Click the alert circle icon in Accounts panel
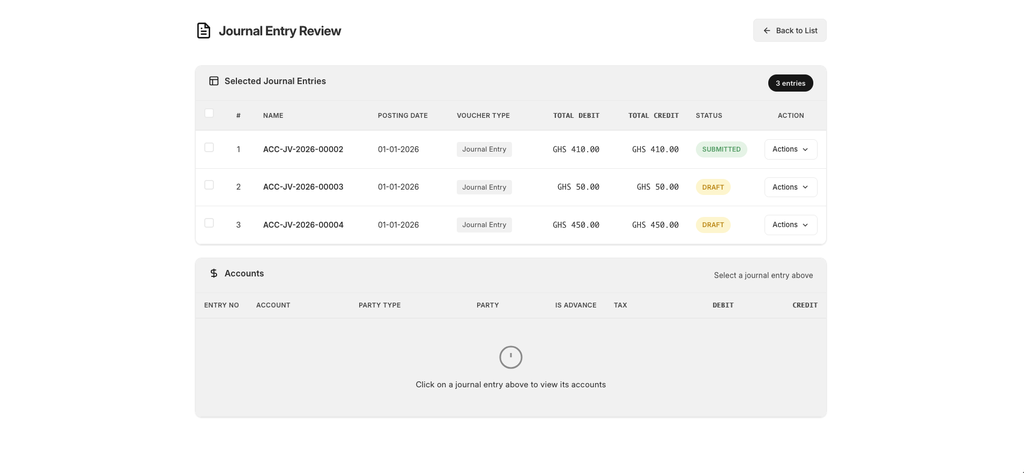The image size is (1024, 473). (x=511, y=357)
